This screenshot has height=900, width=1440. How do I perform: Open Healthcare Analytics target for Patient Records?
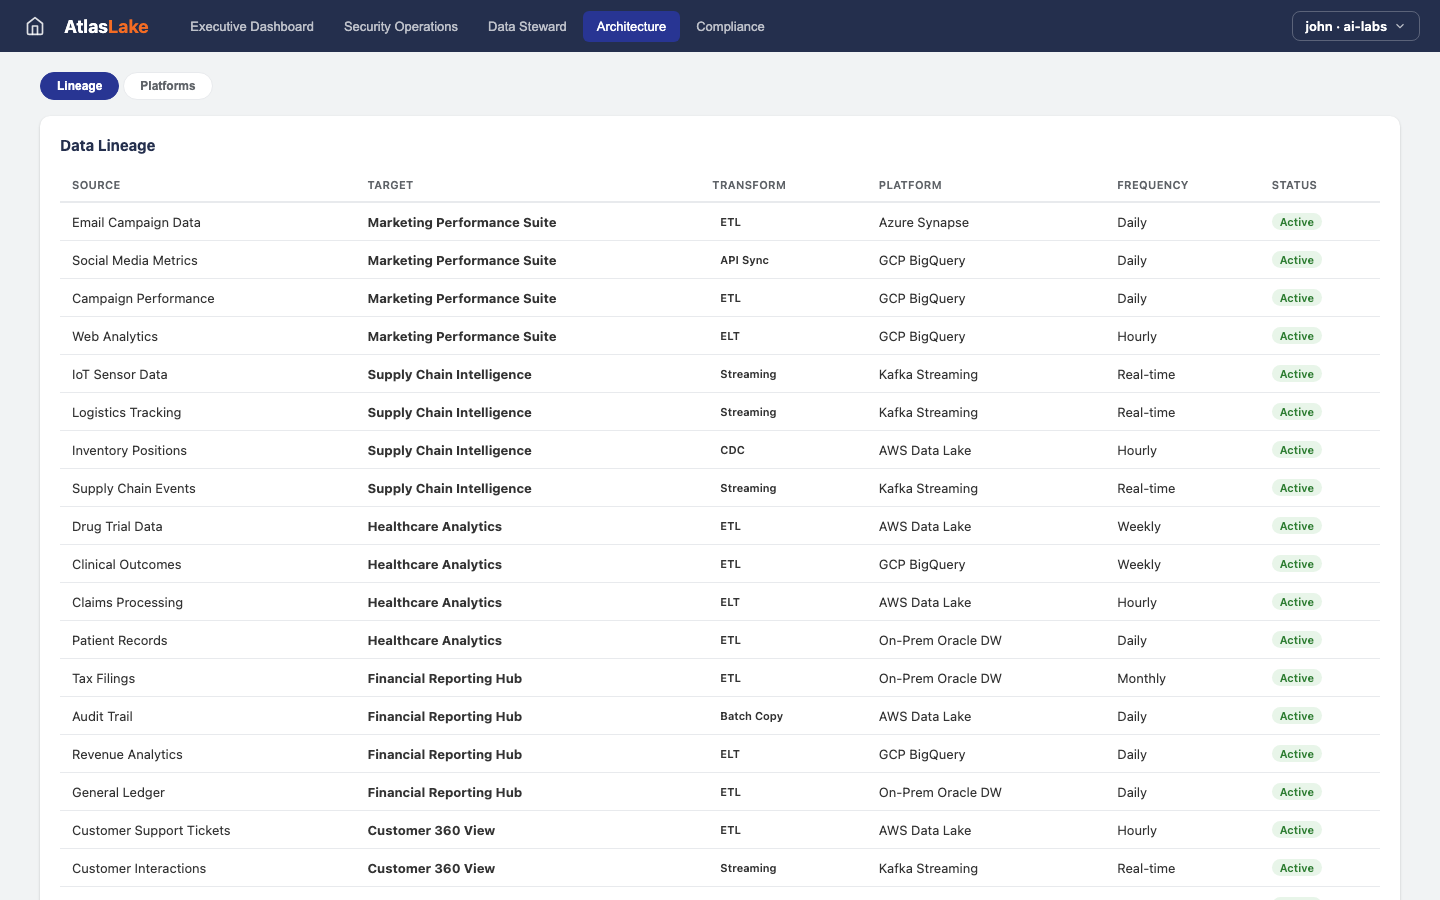pos(434,640)
